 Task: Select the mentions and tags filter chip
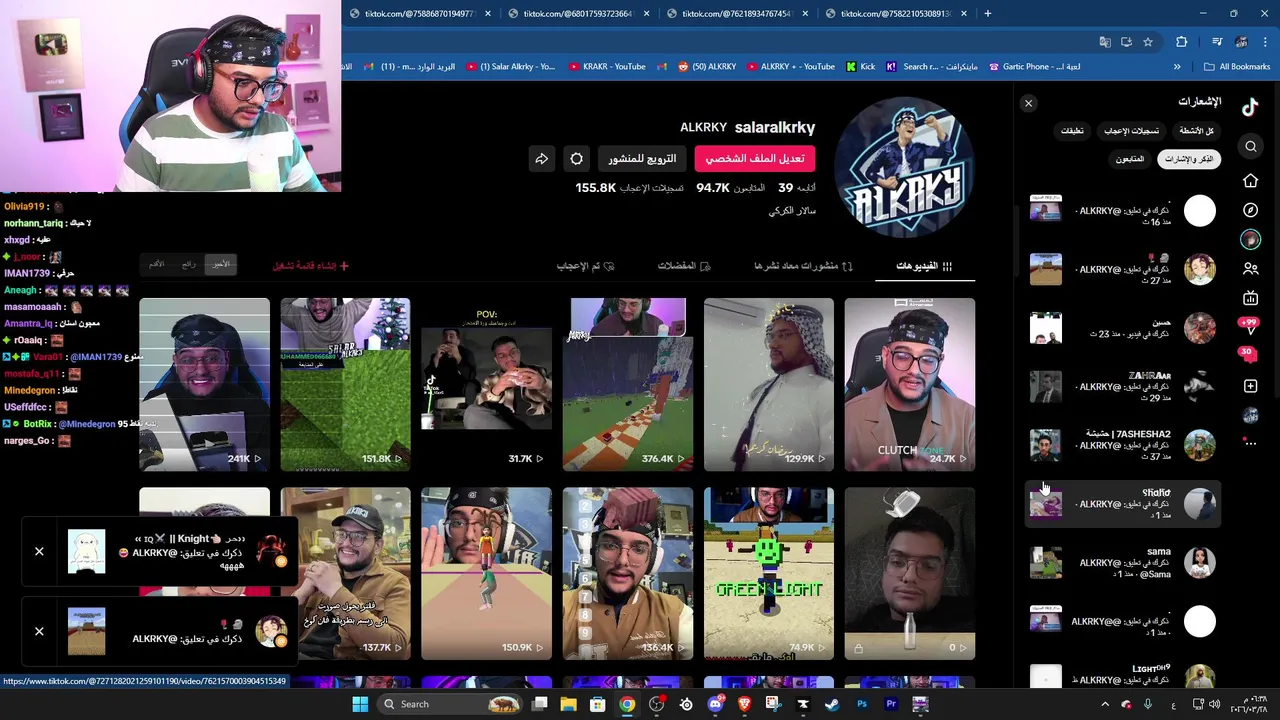coord(1189,159)
